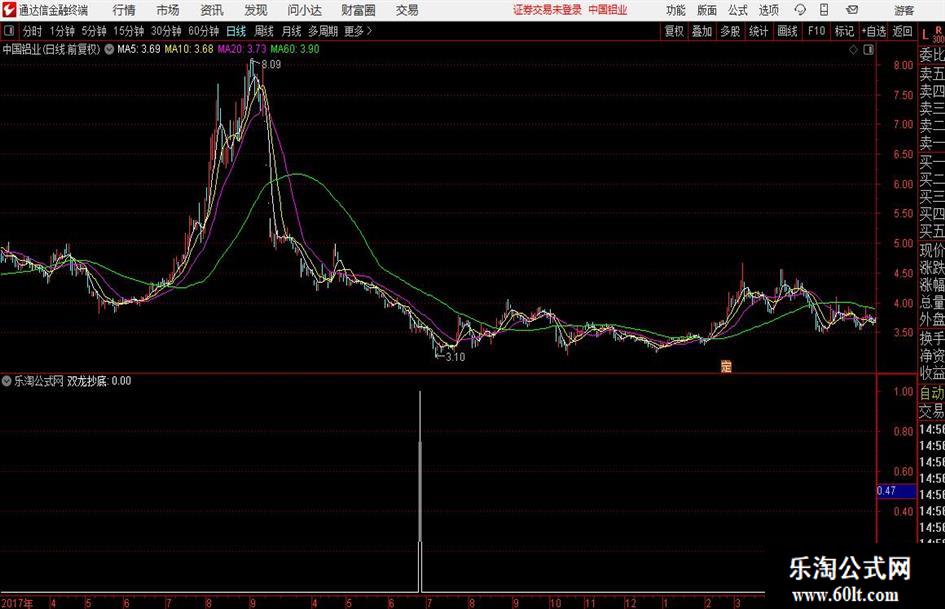Click the MA10: 3.68 indicator value
This screenshot has width=945, height=609.
(x=189, y=49)
